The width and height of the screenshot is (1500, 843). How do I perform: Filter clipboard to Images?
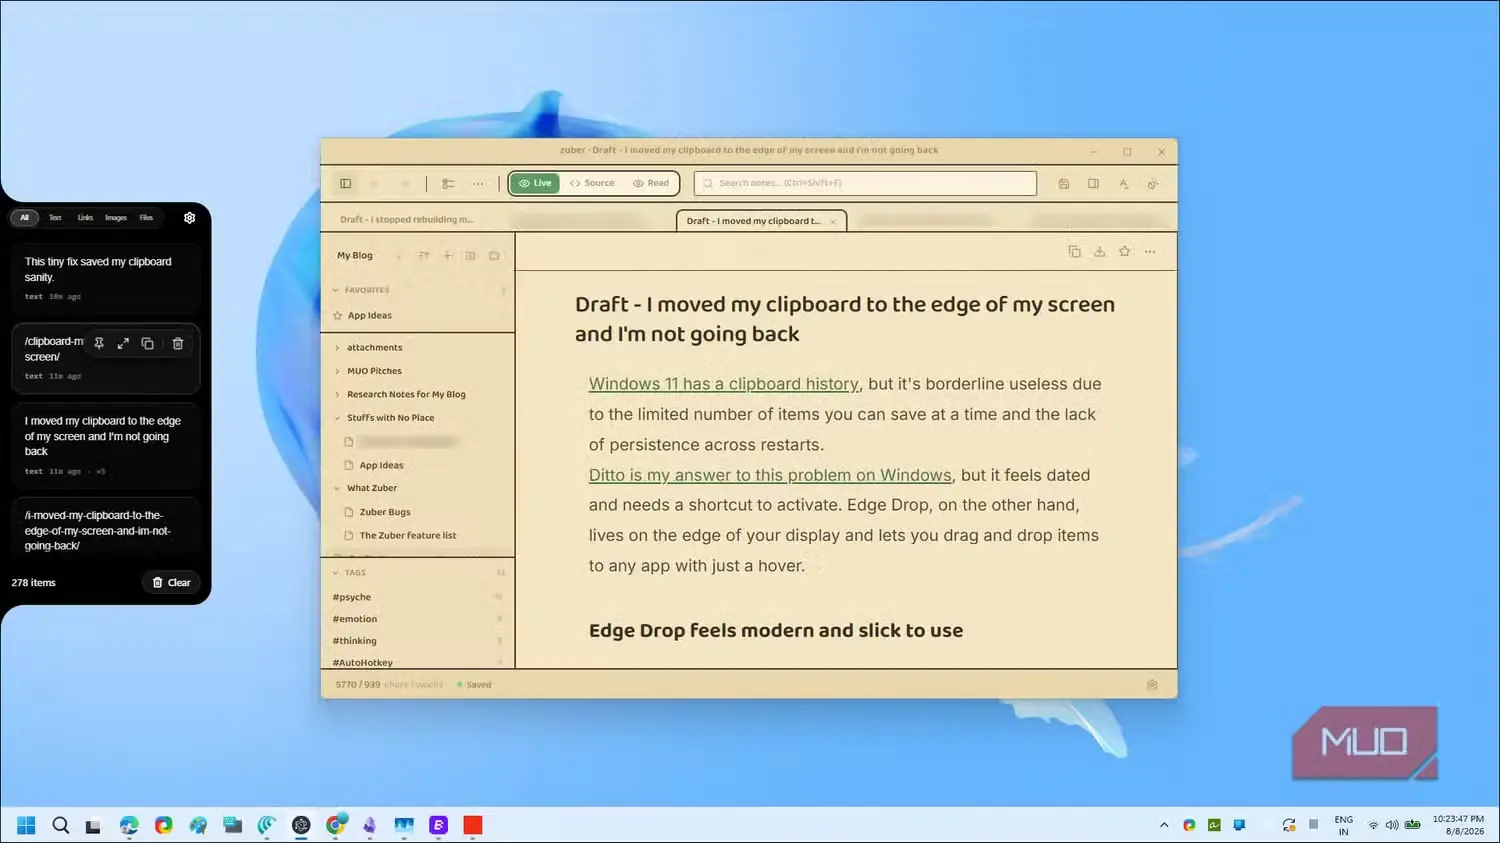coord(116,217)
